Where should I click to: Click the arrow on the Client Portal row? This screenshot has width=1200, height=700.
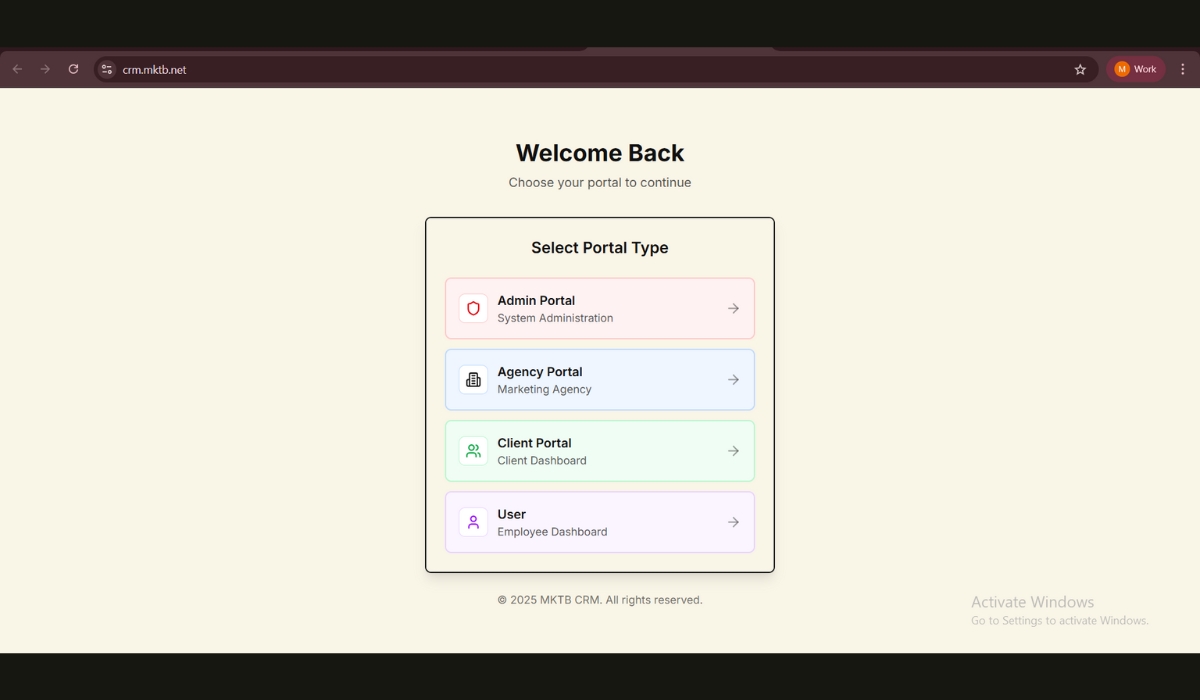[733, 451]
